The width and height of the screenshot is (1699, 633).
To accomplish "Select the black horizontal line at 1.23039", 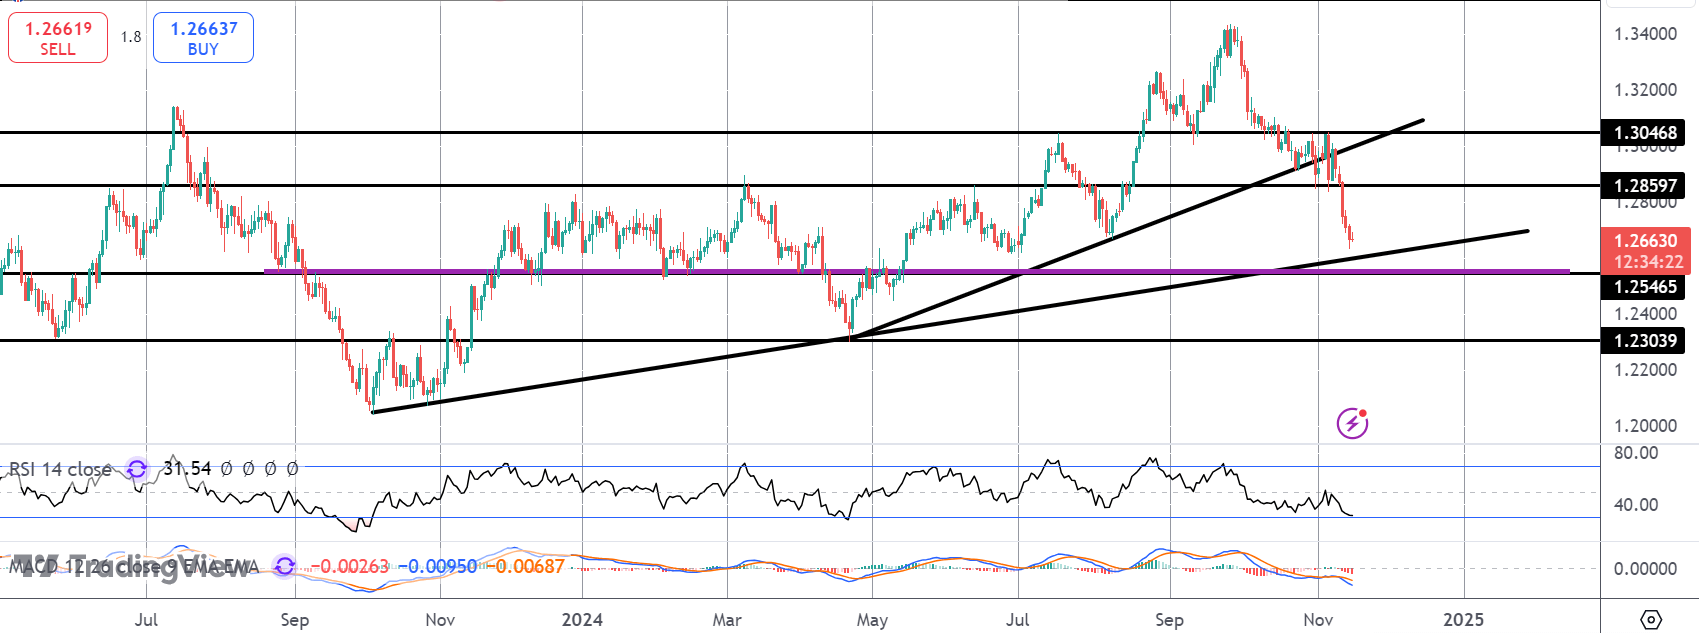I will [800, 341].
